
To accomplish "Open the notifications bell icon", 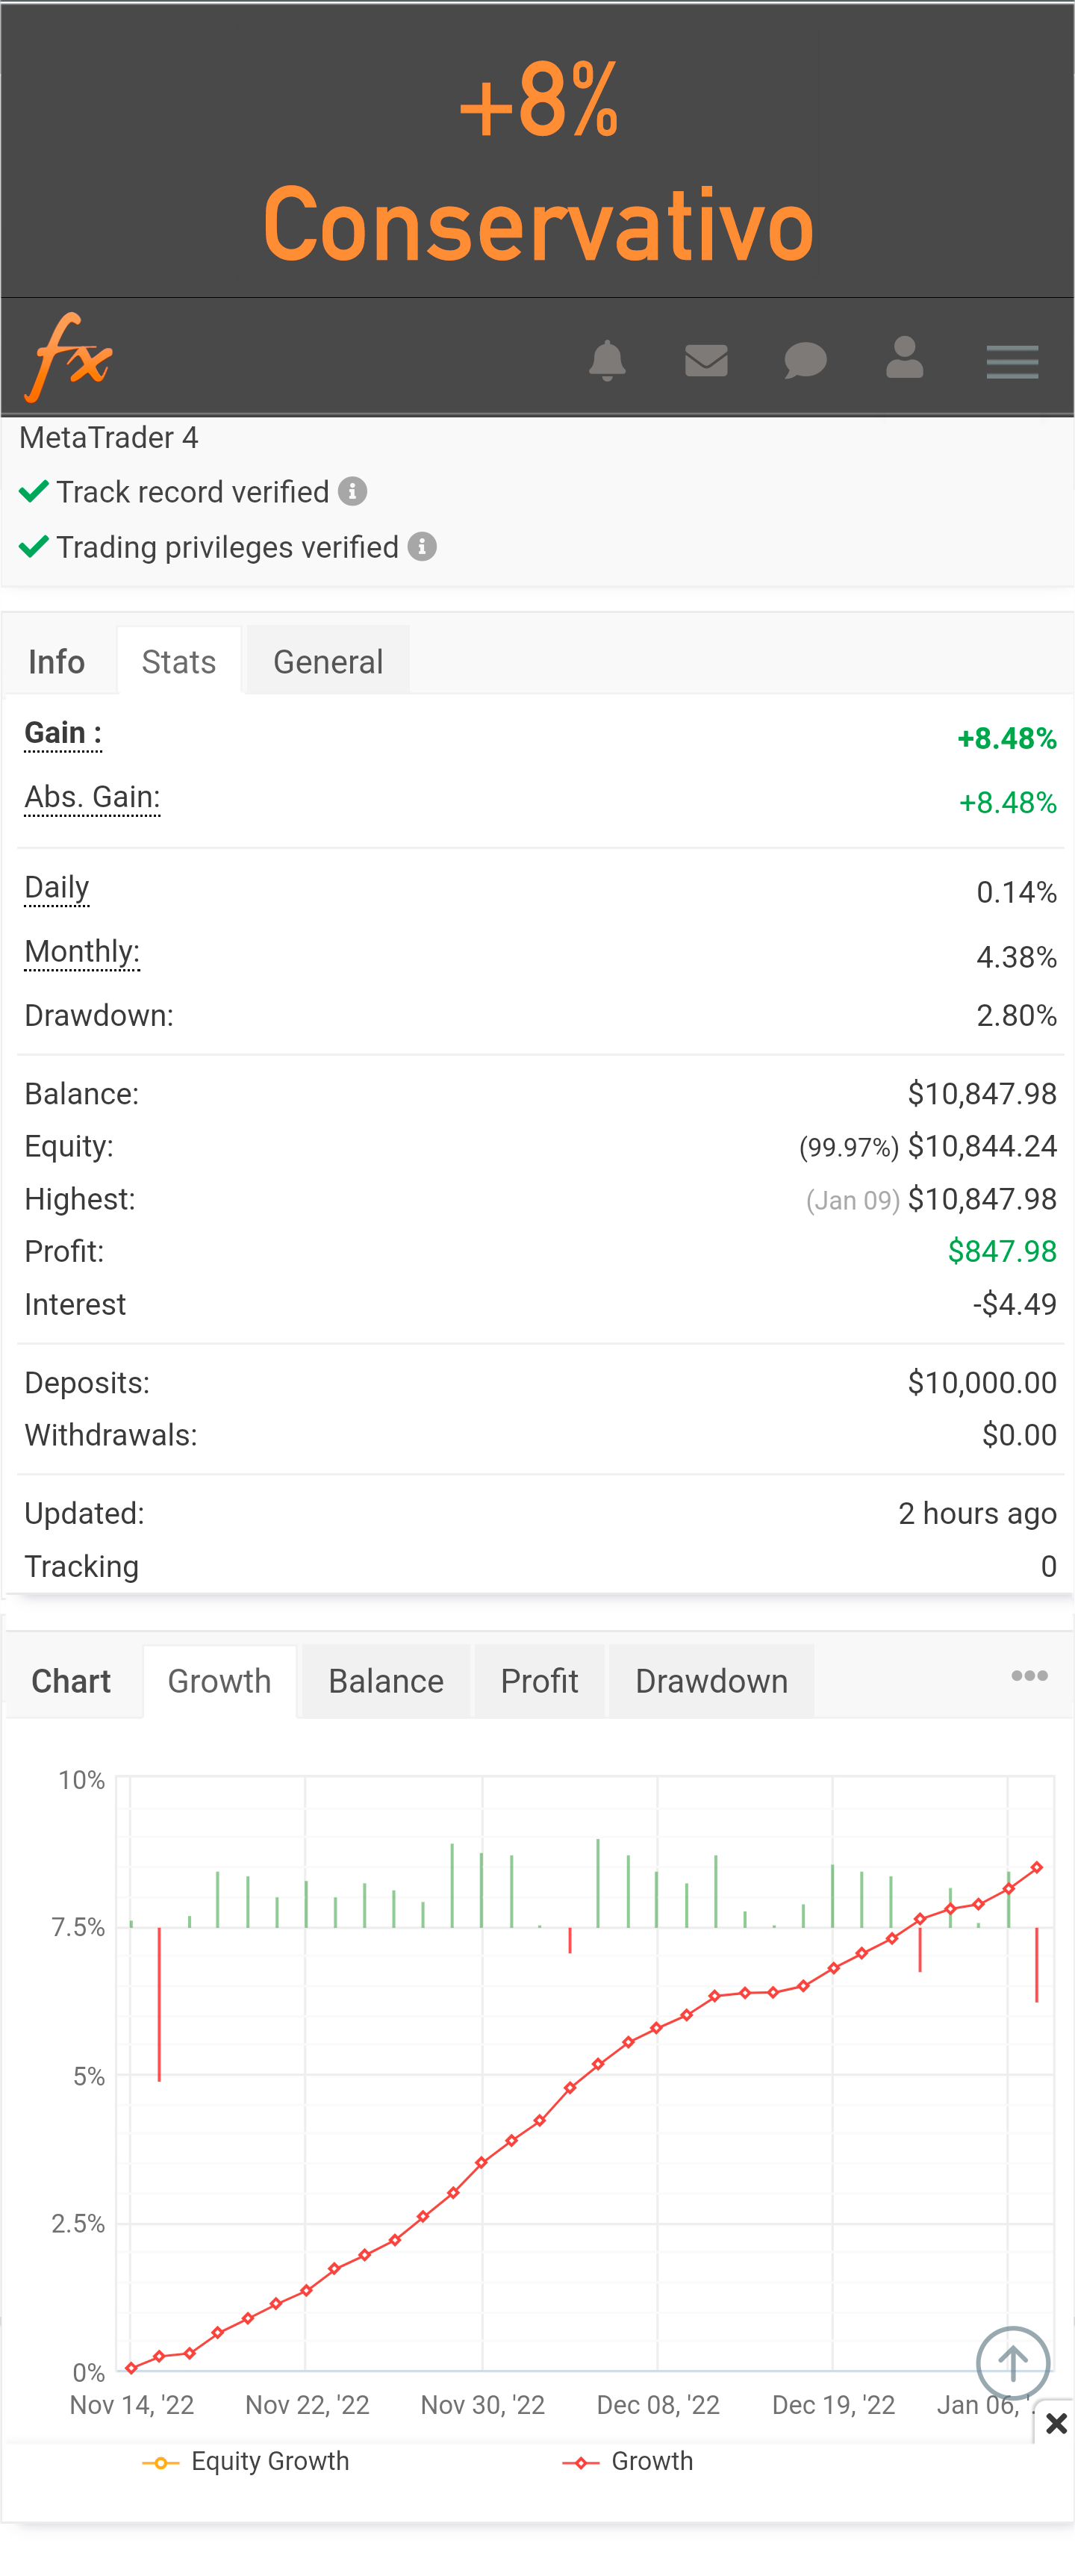I will coord(607,360).
